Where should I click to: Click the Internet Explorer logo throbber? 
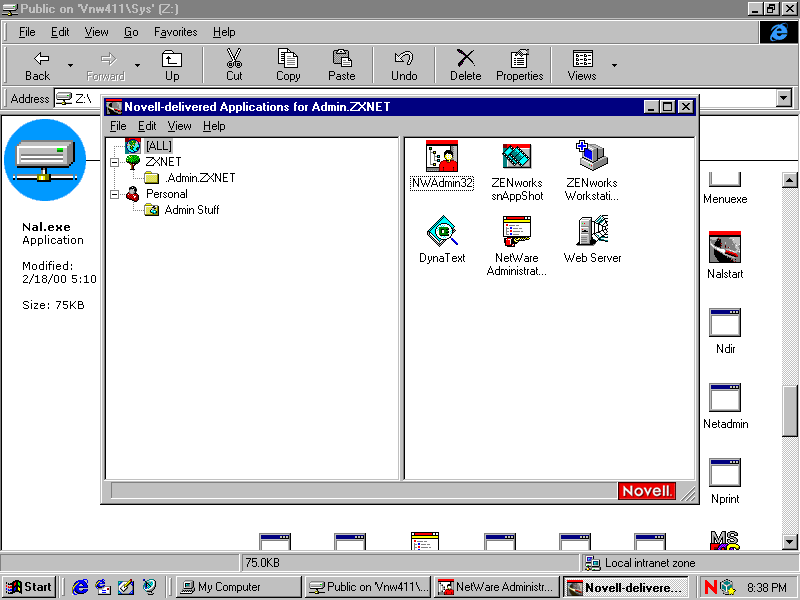tap(778, 32)
